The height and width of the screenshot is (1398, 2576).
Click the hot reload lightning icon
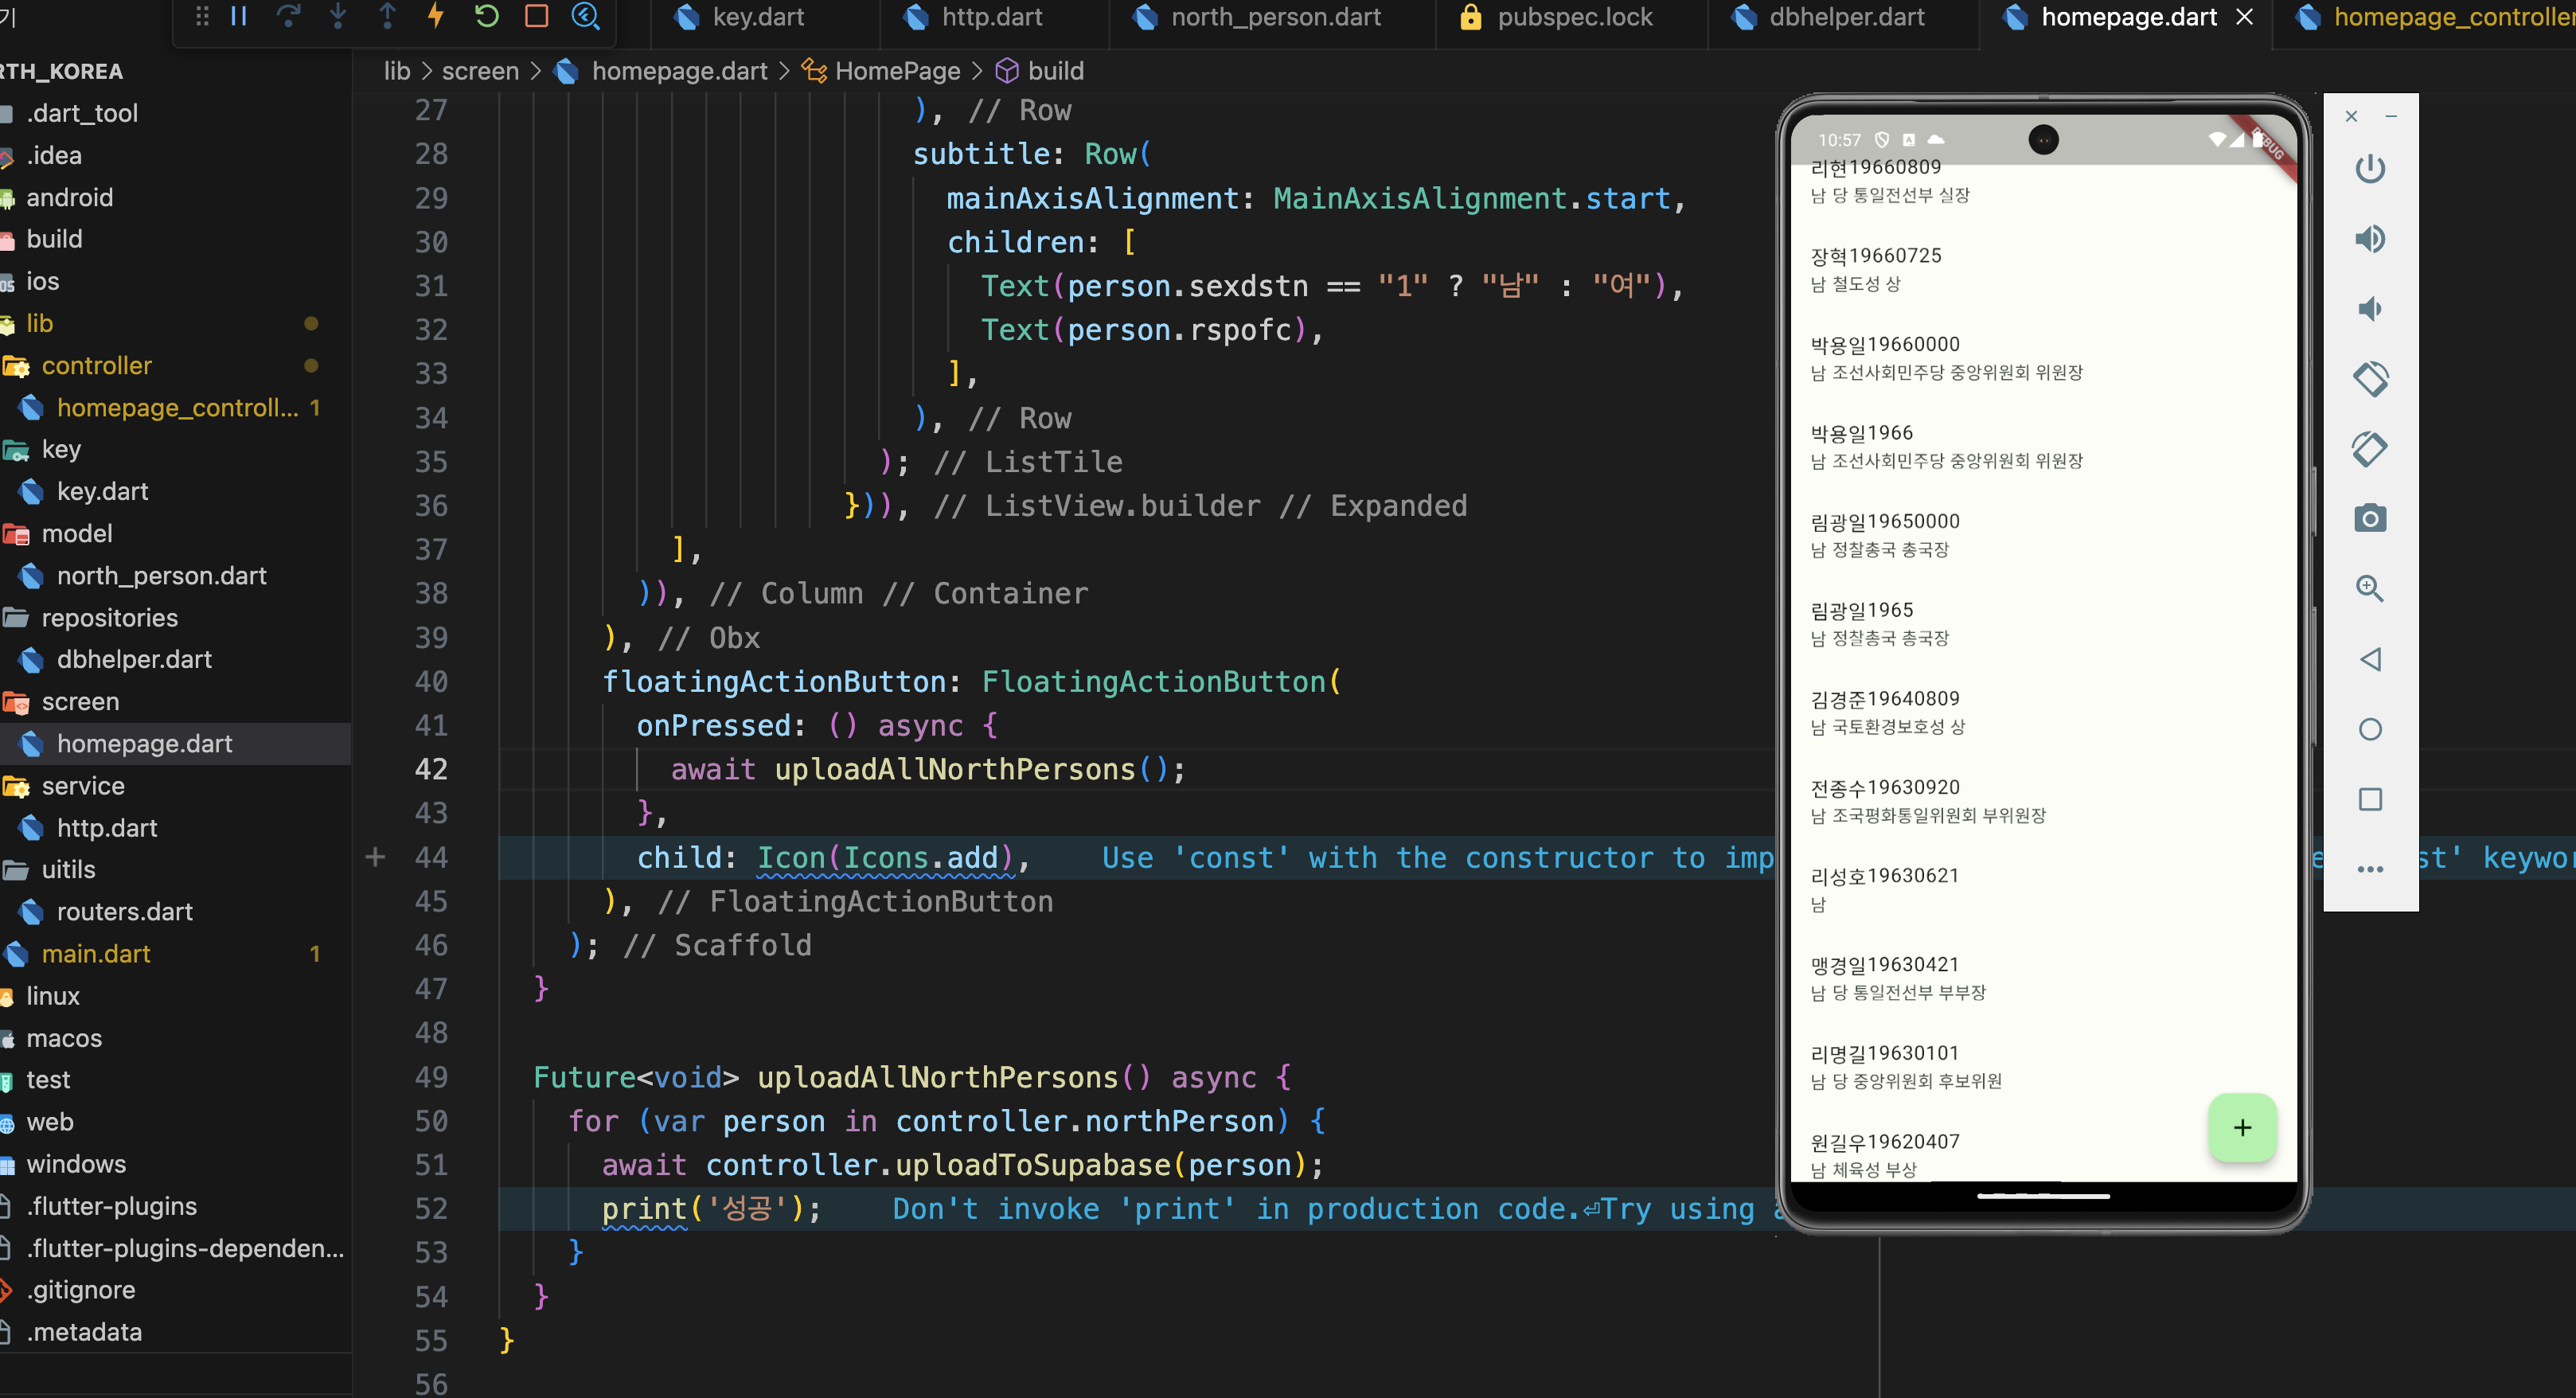coord(436,16)
